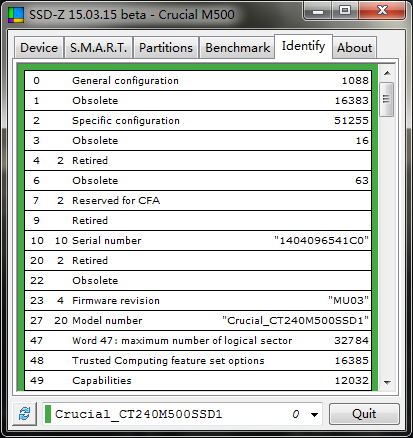Click the refresh drives icon button
This screenshot has height=438, width=413.
(25, 414)
